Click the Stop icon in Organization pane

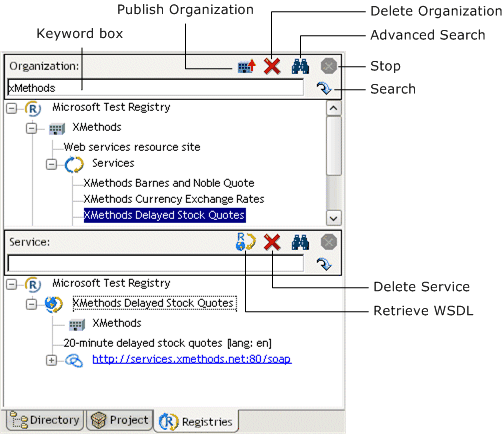pyautogui.click(x=329, y=66)
